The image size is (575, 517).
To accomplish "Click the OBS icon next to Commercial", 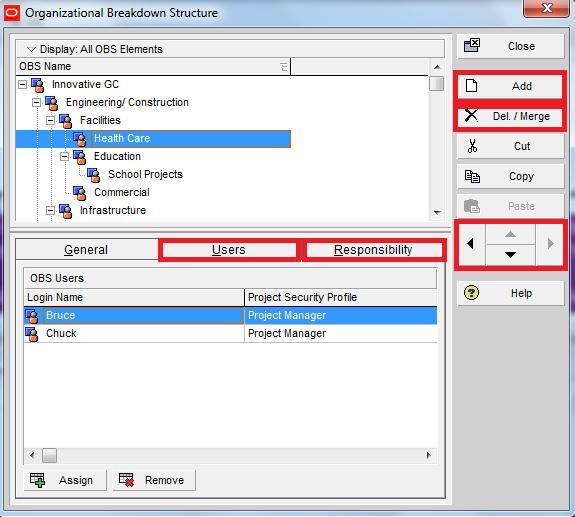I will pyautogui.click(x=80, y=193).
